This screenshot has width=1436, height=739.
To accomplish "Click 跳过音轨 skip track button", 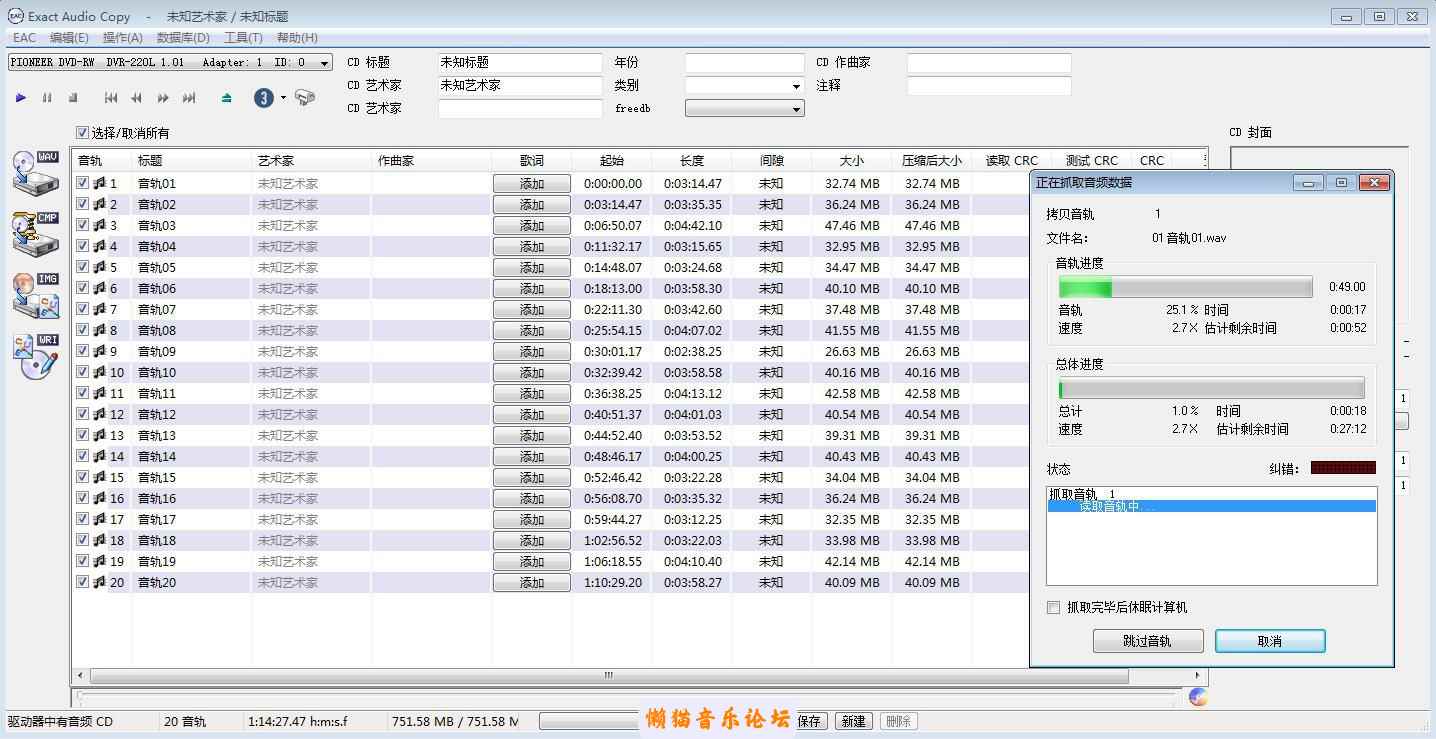I will click(1147, 641).
